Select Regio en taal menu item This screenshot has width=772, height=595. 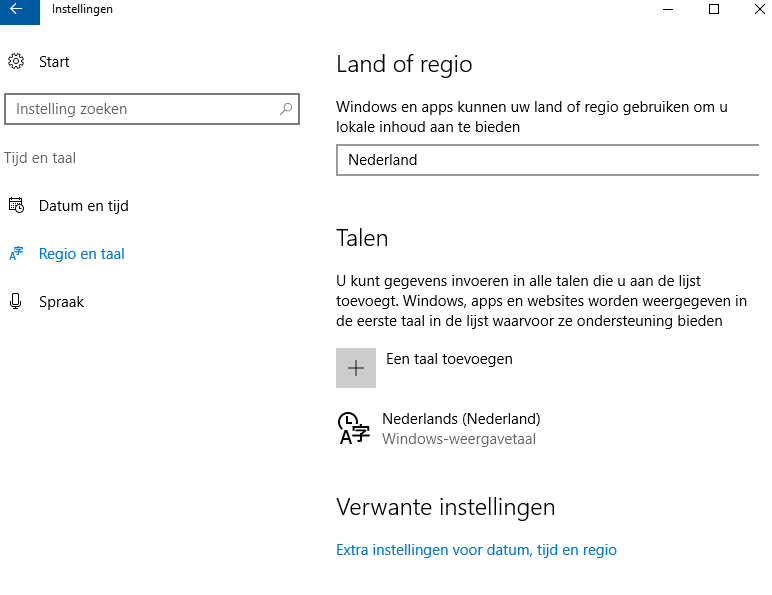(81, 254)
